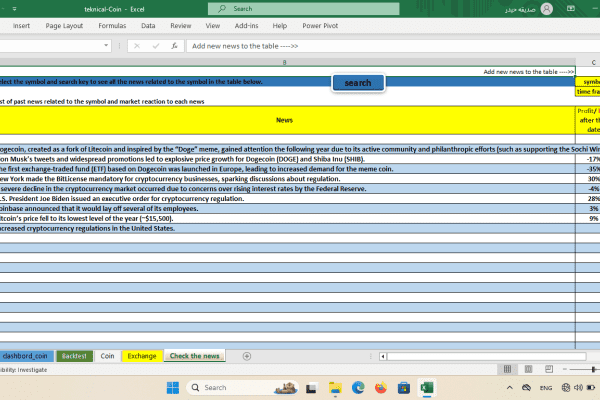Viewport: 600px width, 400px height.
Task: Launch Firefox from the taskbar
Action: pos(381,388)
